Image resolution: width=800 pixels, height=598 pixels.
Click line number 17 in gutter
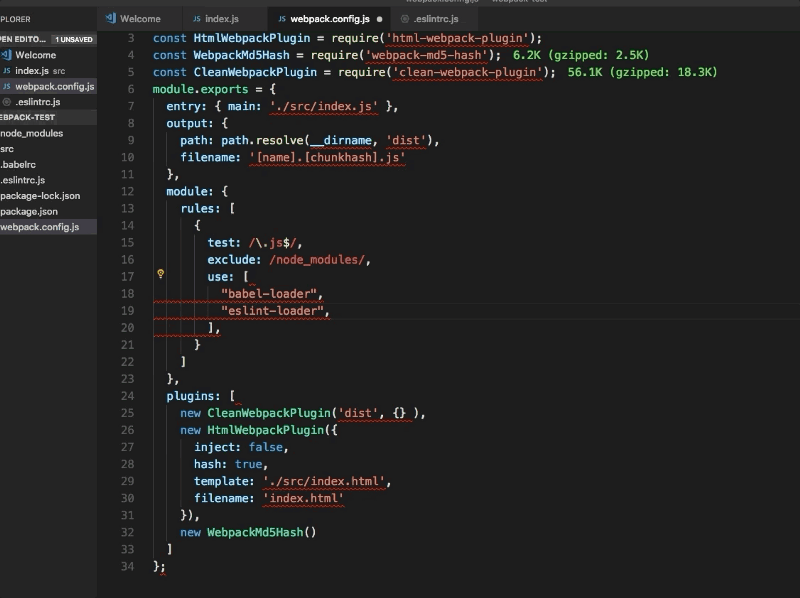(128, 277)
